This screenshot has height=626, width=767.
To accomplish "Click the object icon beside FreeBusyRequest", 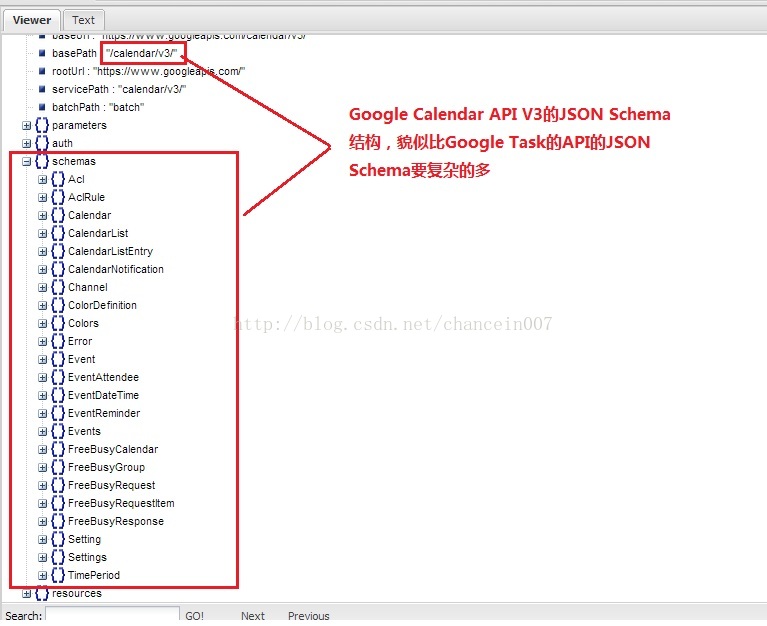I will [58, 485].
